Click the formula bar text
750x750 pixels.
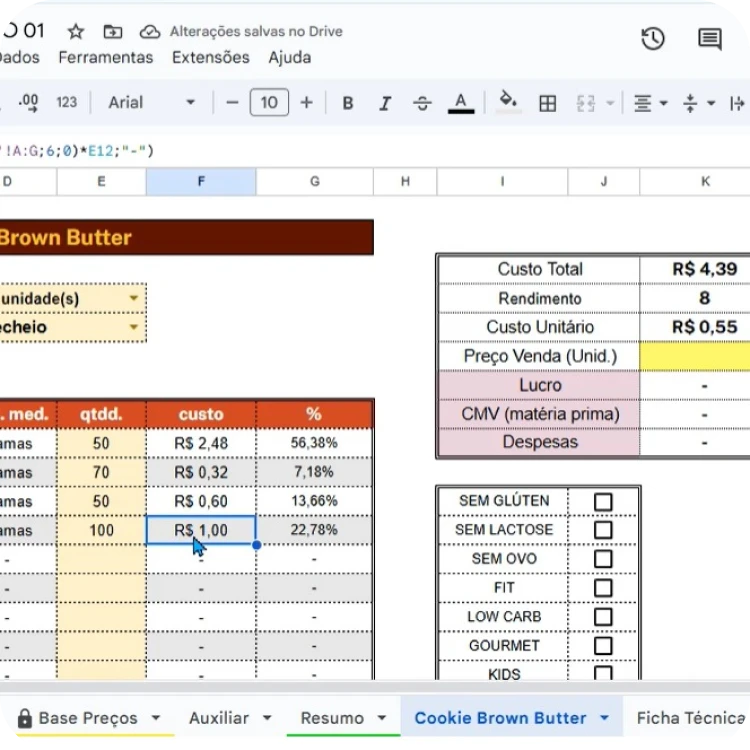click(x=77, y=151)
